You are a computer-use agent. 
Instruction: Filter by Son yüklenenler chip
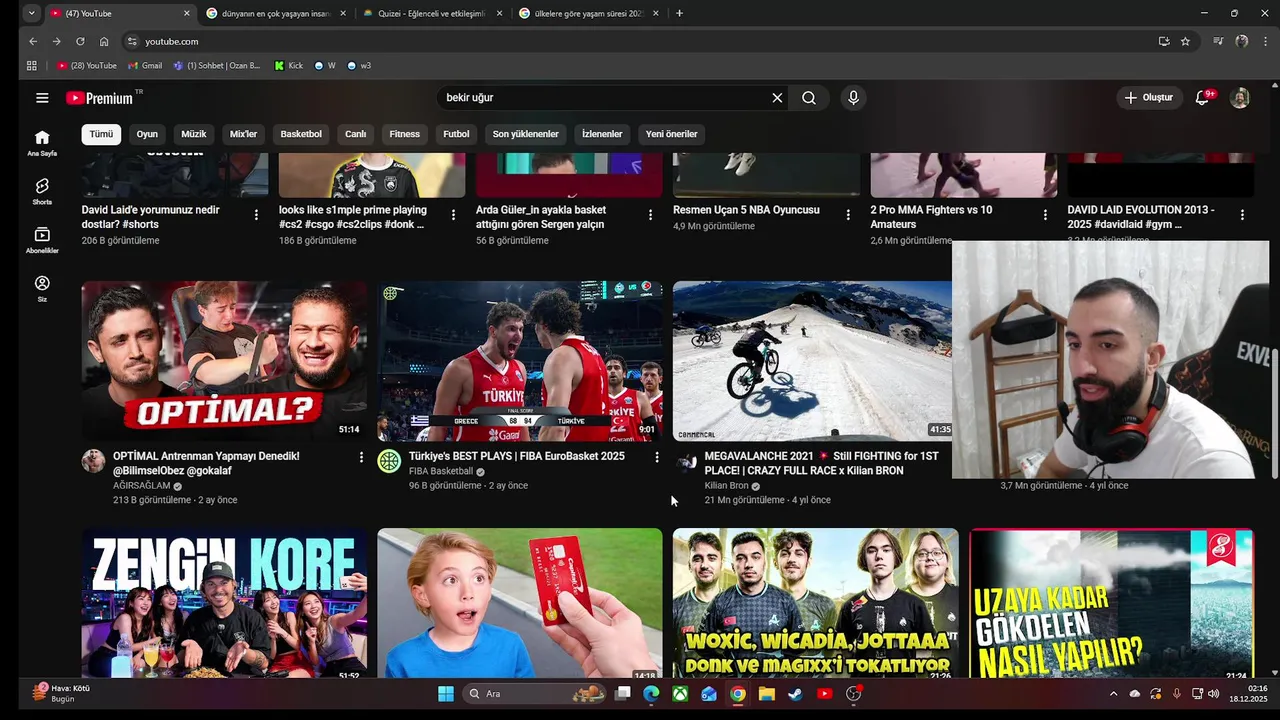(x=525, y=134)
